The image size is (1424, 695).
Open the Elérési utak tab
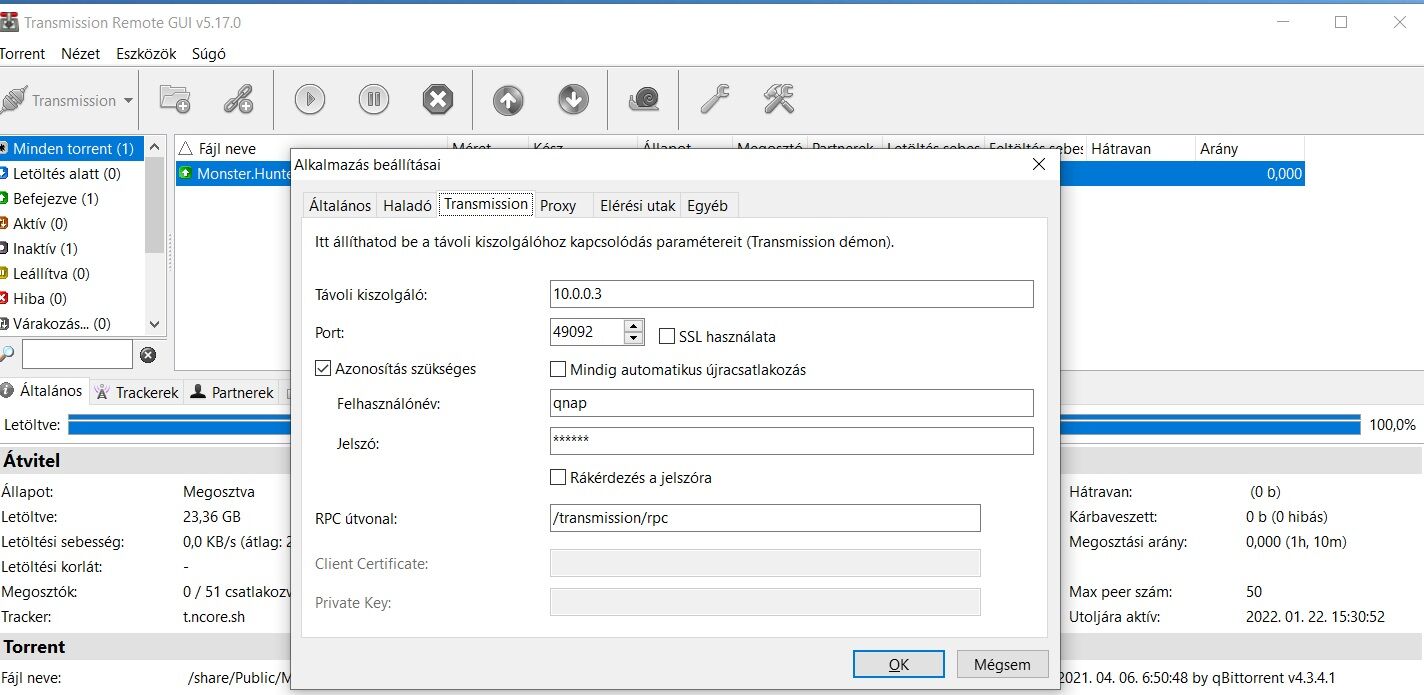638,206
